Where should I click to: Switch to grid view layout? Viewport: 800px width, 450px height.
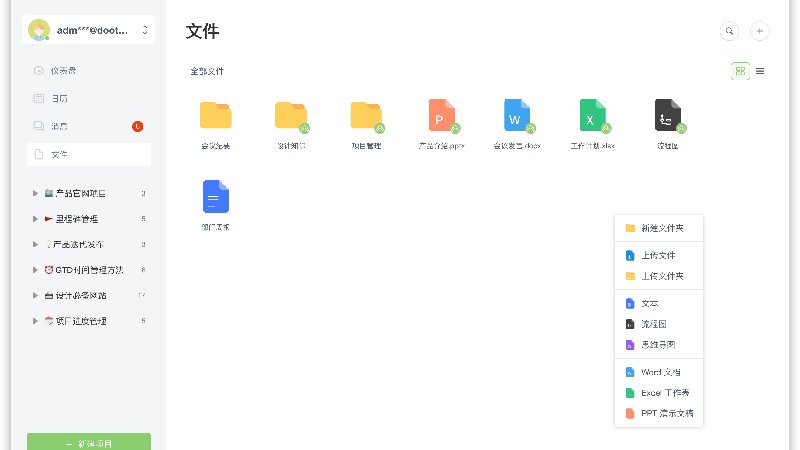740,71
